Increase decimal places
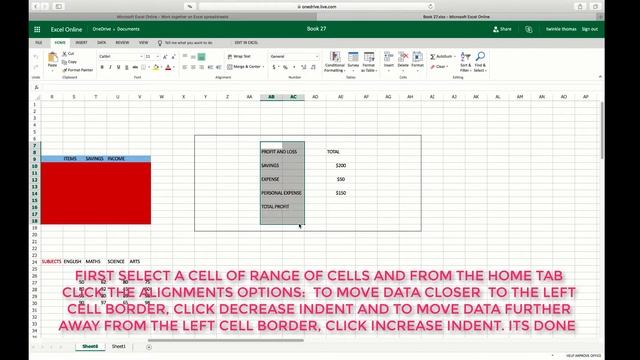 point(304,67)
